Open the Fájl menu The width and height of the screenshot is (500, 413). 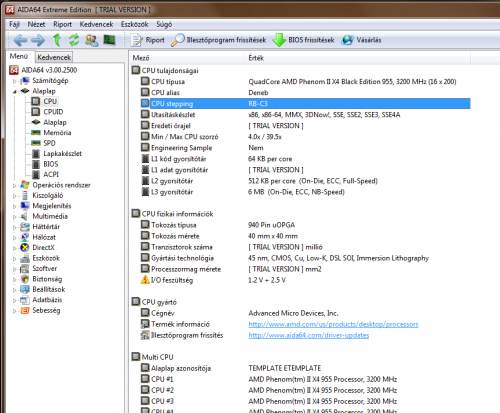tap(14, 24)
